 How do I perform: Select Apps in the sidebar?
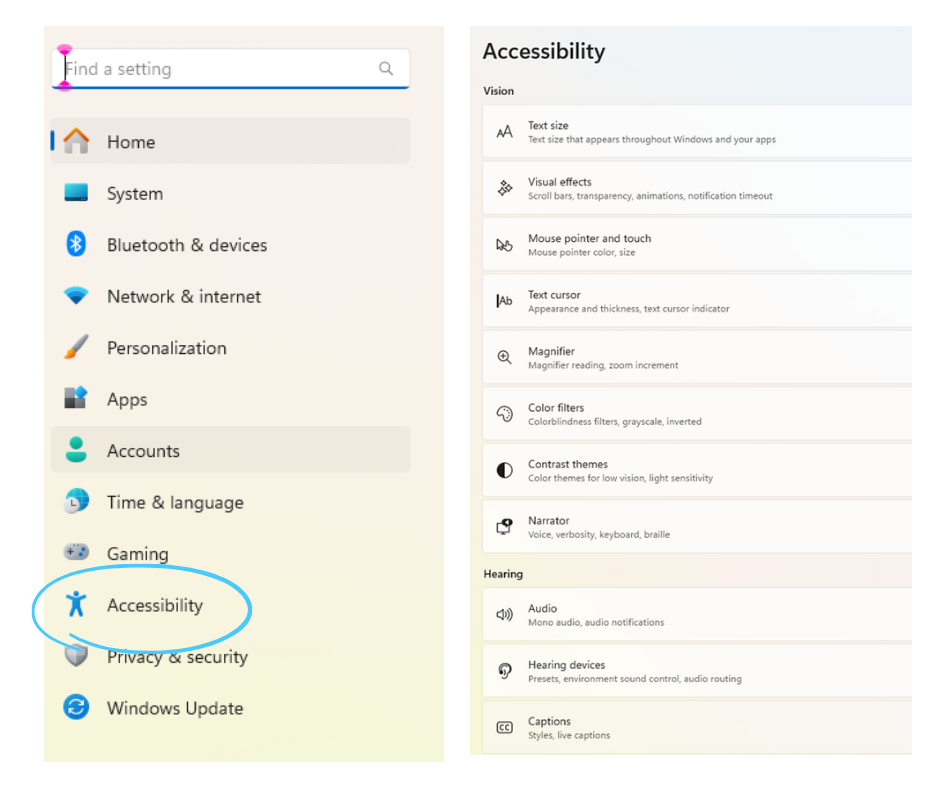[231, 399]
